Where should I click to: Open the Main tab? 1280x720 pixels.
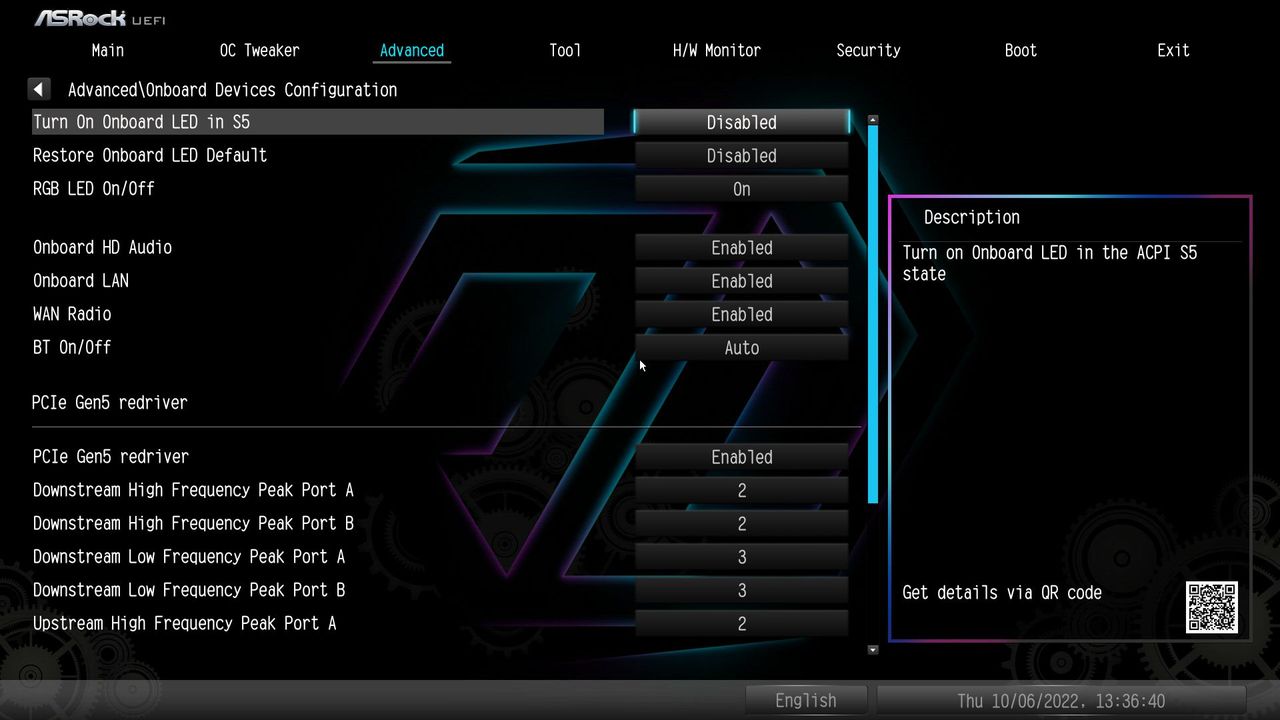coord(108,50)
